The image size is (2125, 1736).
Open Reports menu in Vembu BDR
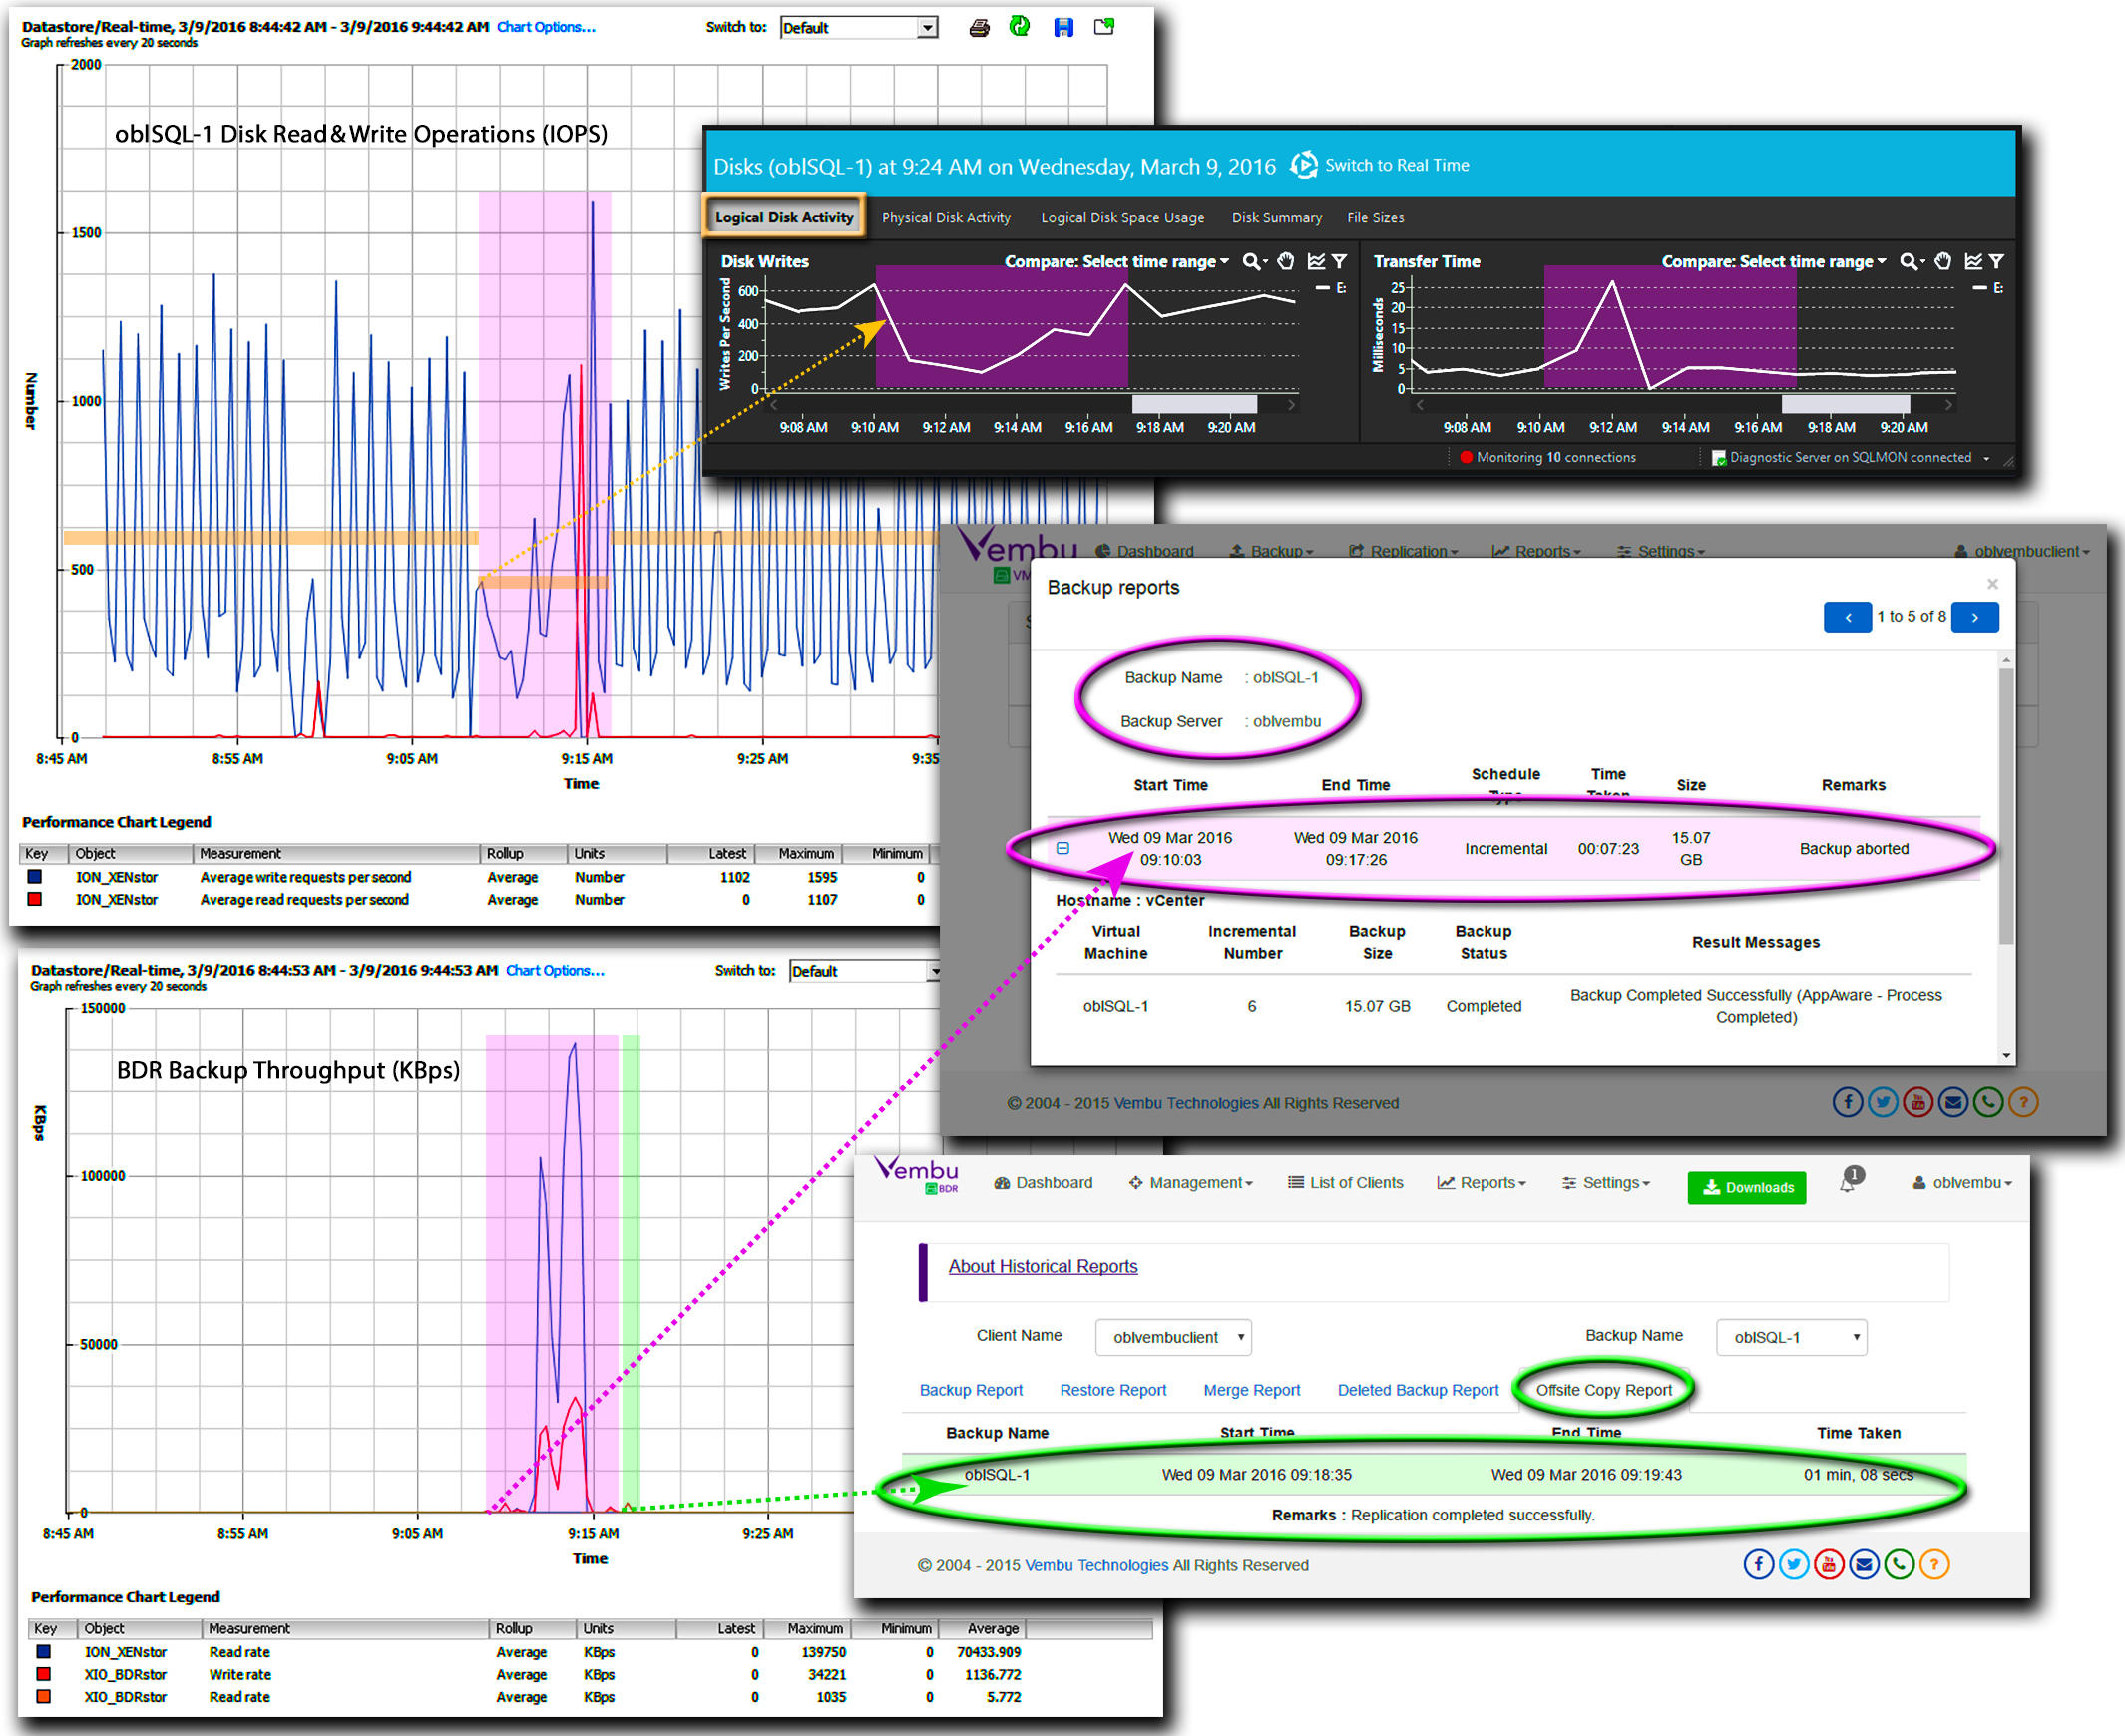pyautogui.click(x=1481, y=1183)
